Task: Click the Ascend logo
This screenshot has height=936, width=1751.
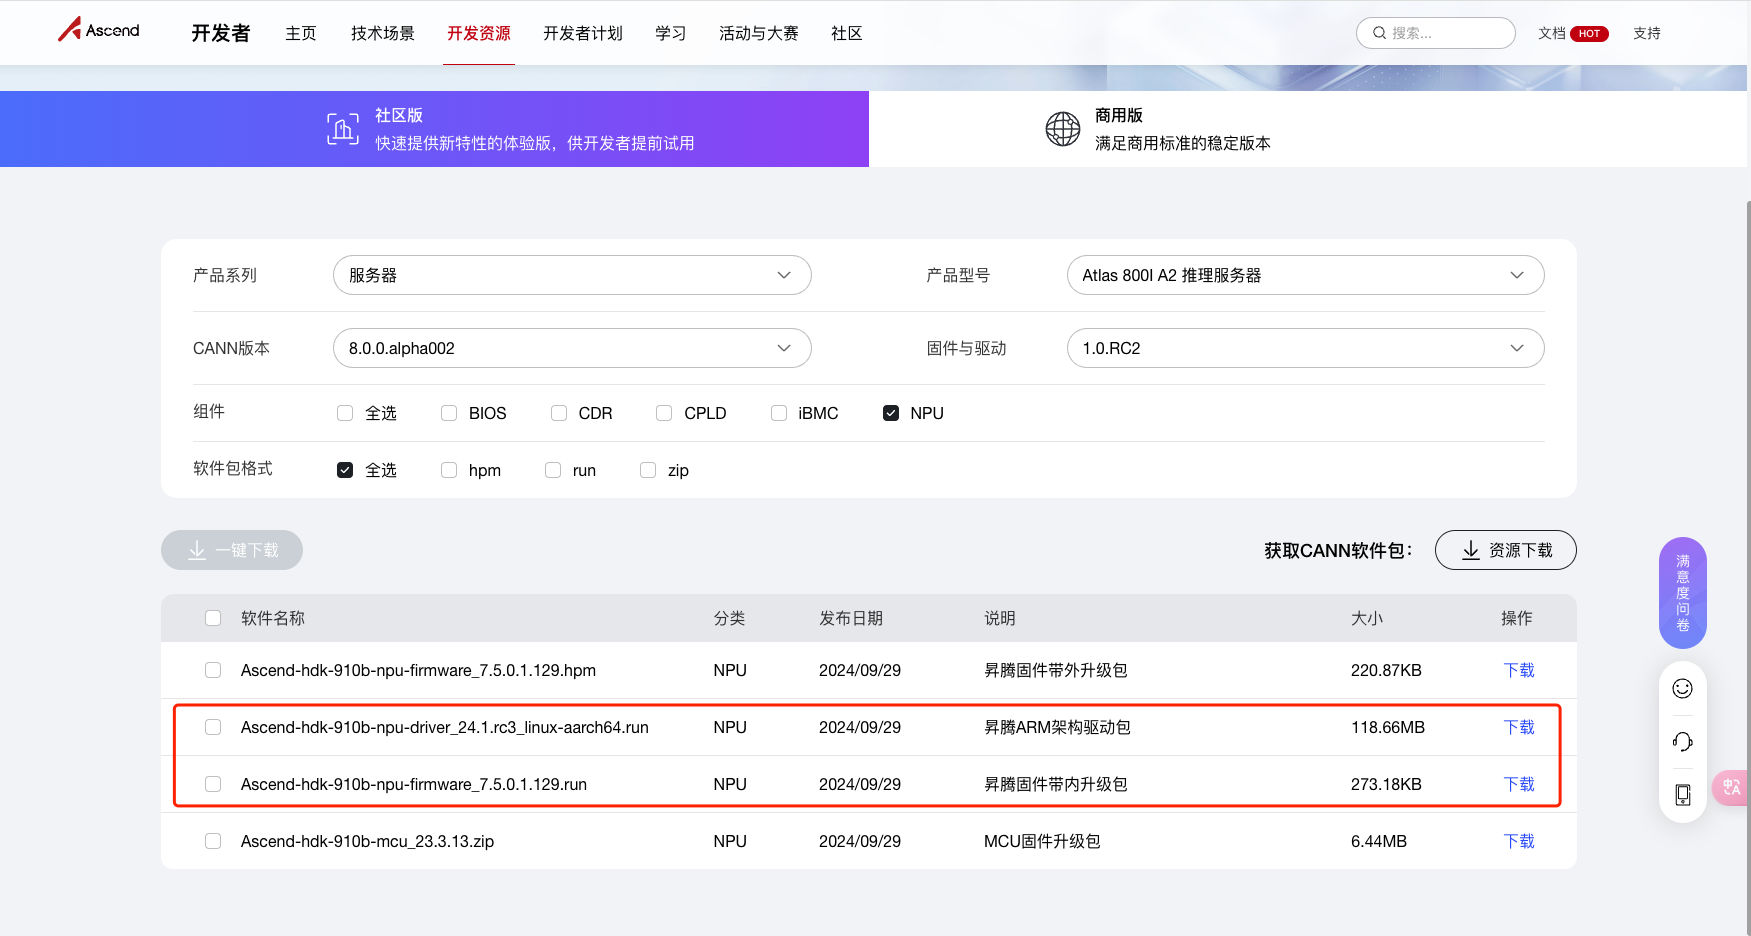Action: point(98,30)
